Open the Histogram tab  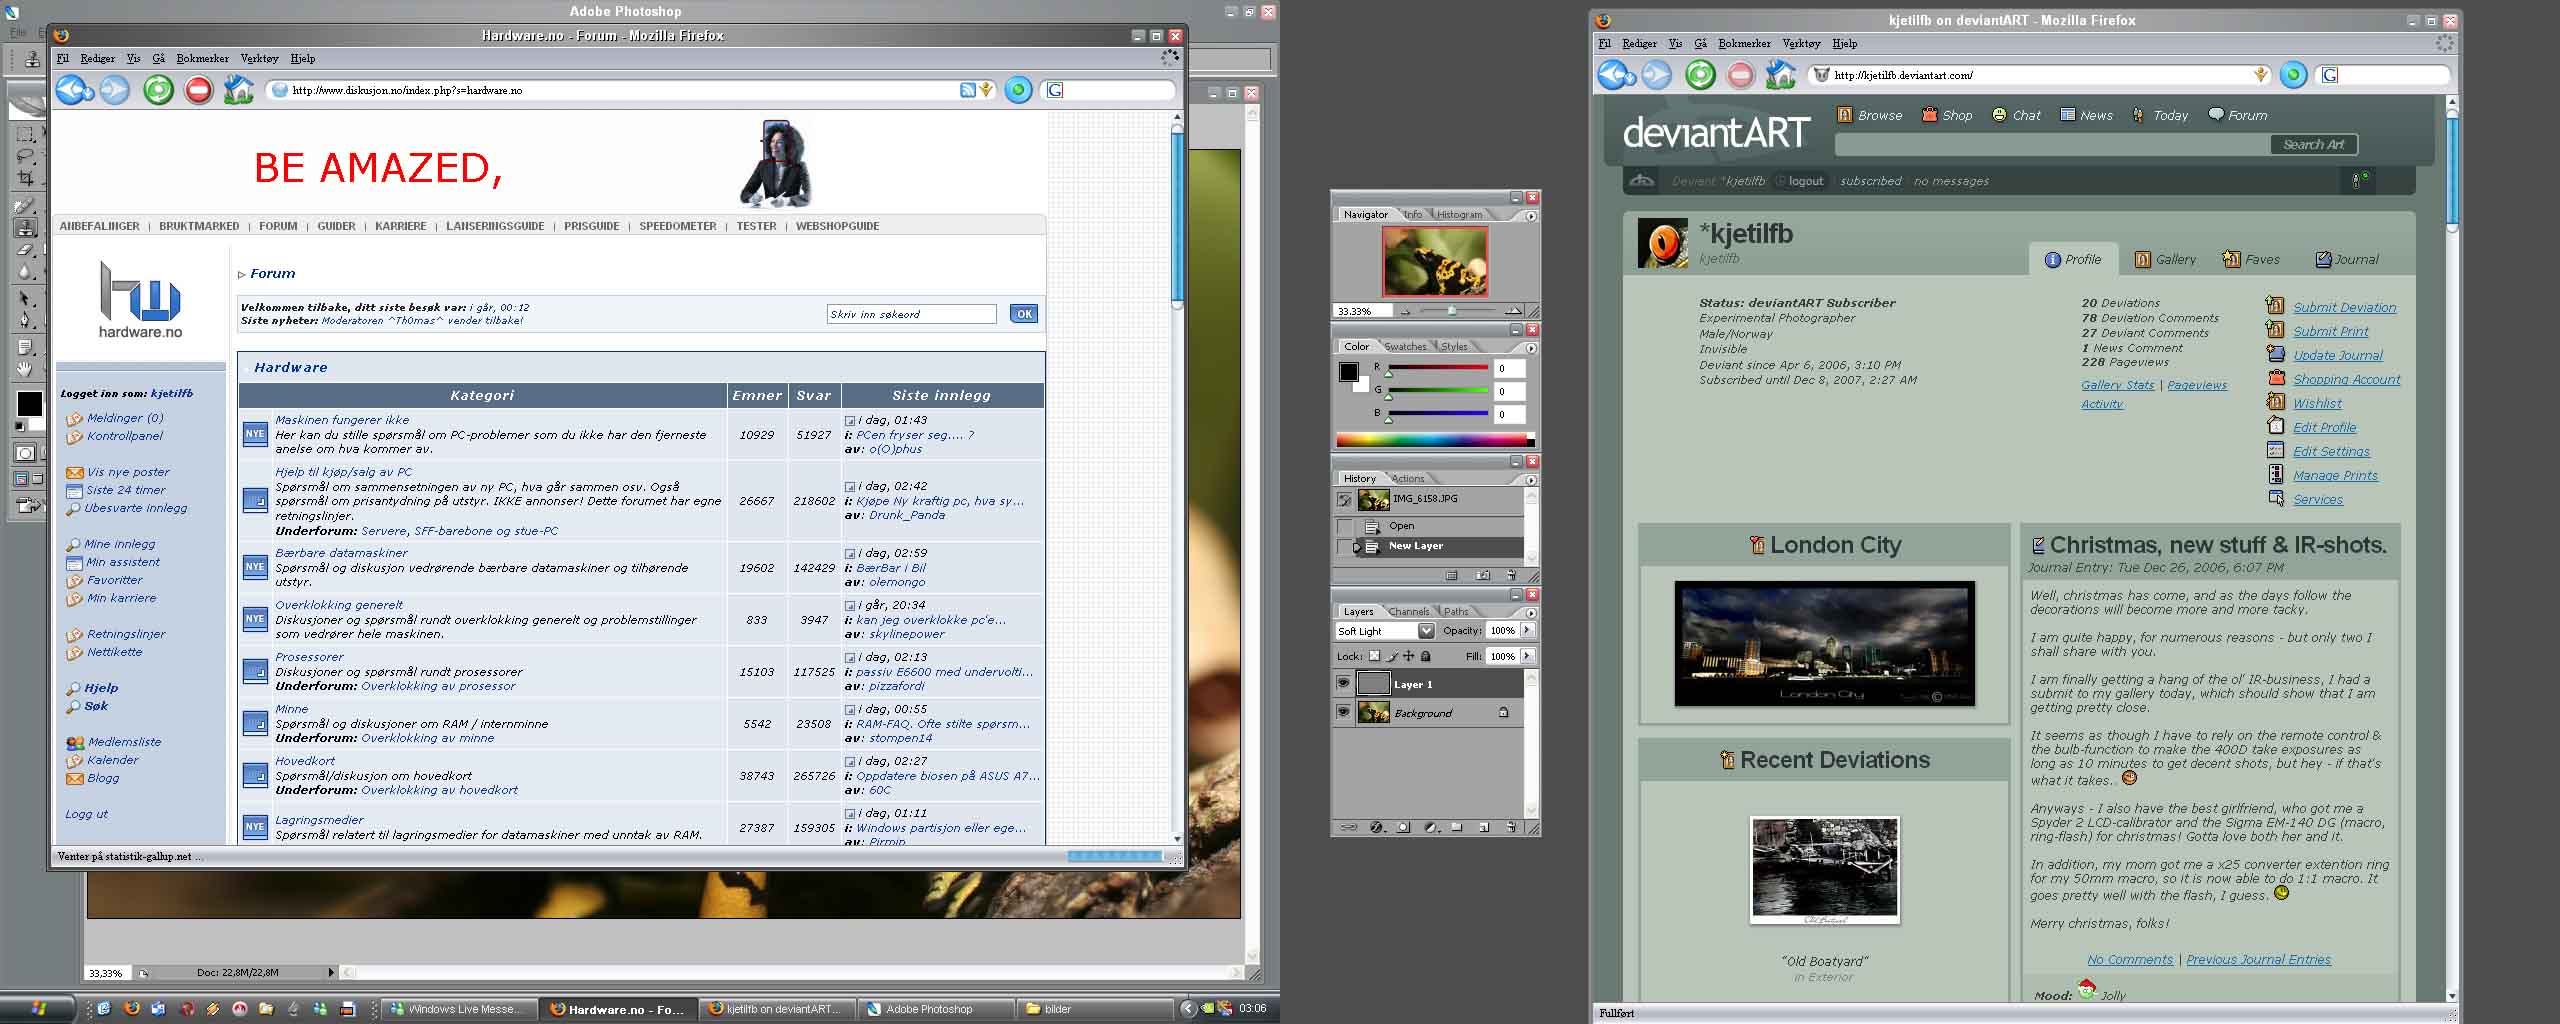(x=1459, y=215)
